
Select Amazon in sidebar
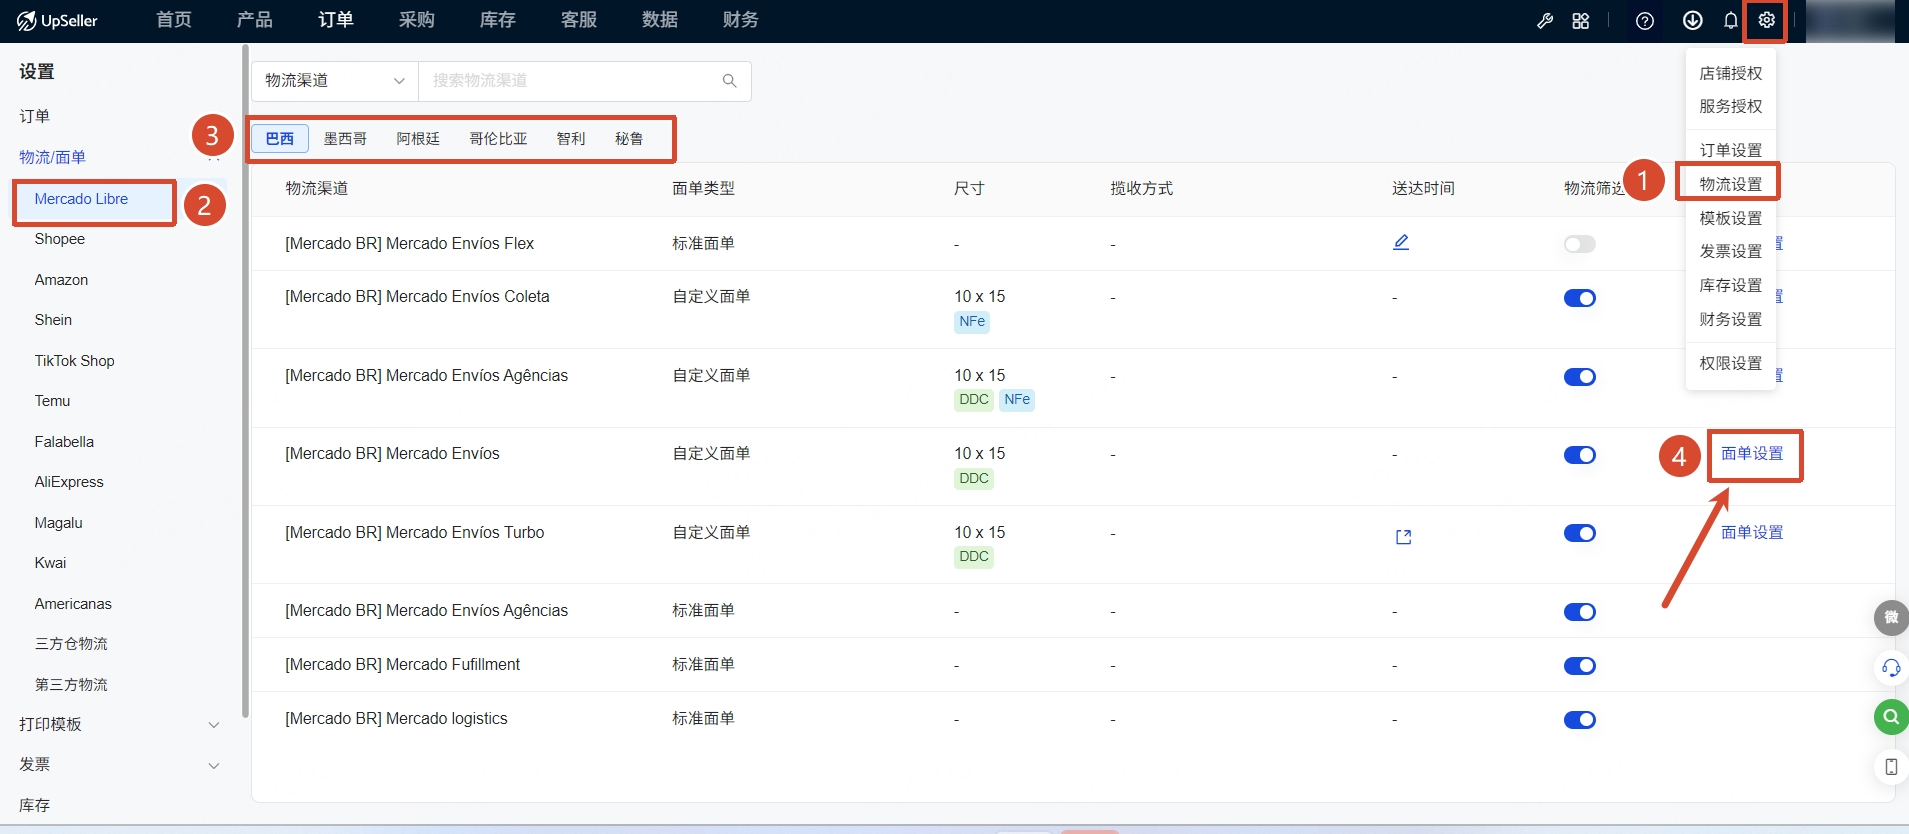click(62, 280)
